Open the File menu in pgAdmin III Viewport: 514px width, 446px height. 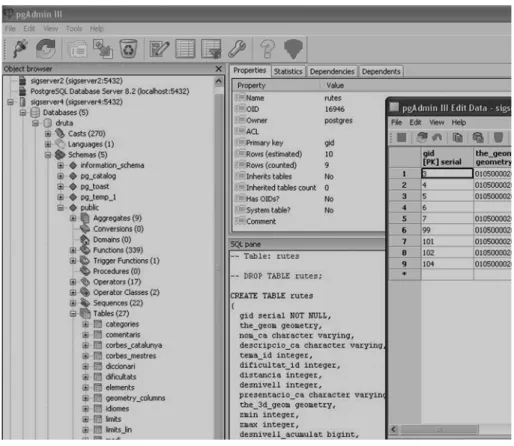[10, 29]
